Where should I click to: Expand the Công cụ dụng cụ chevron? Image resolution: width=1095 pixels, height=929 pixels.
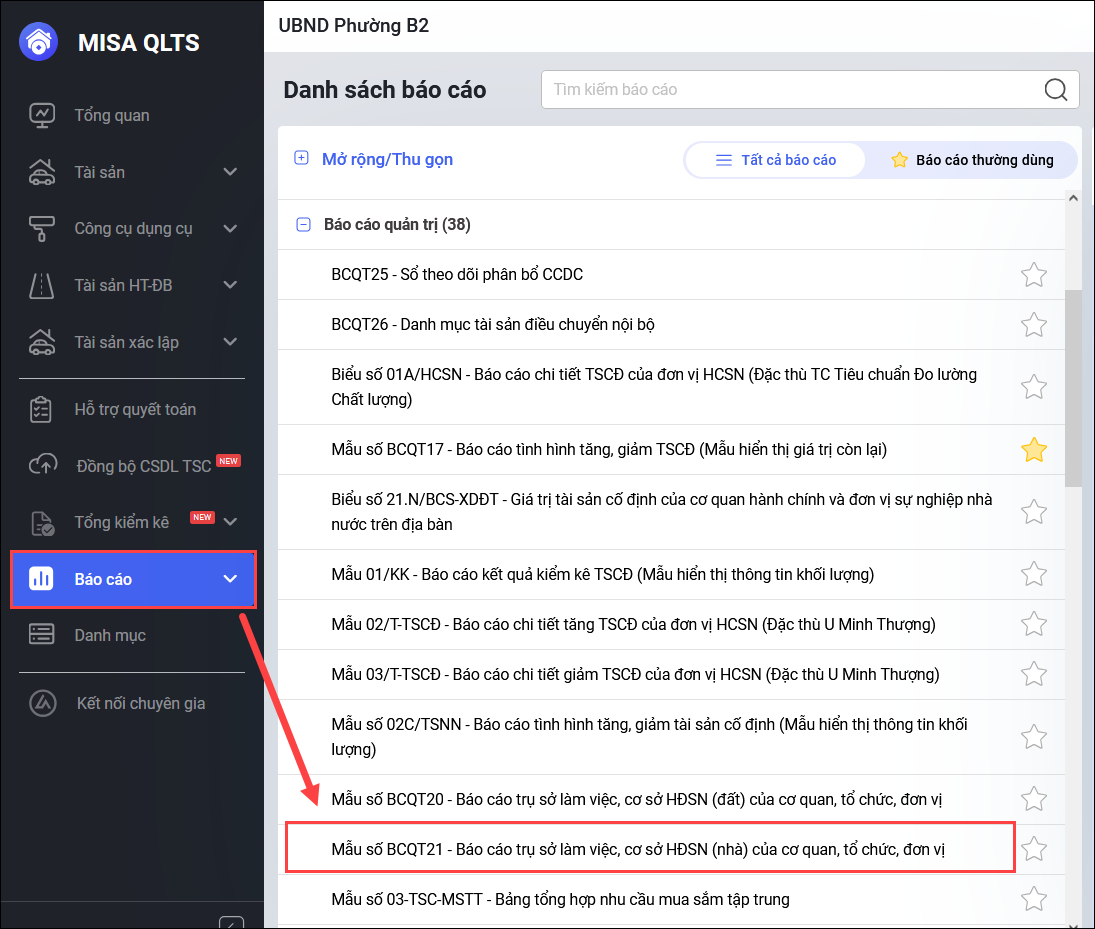coord(230,228)
